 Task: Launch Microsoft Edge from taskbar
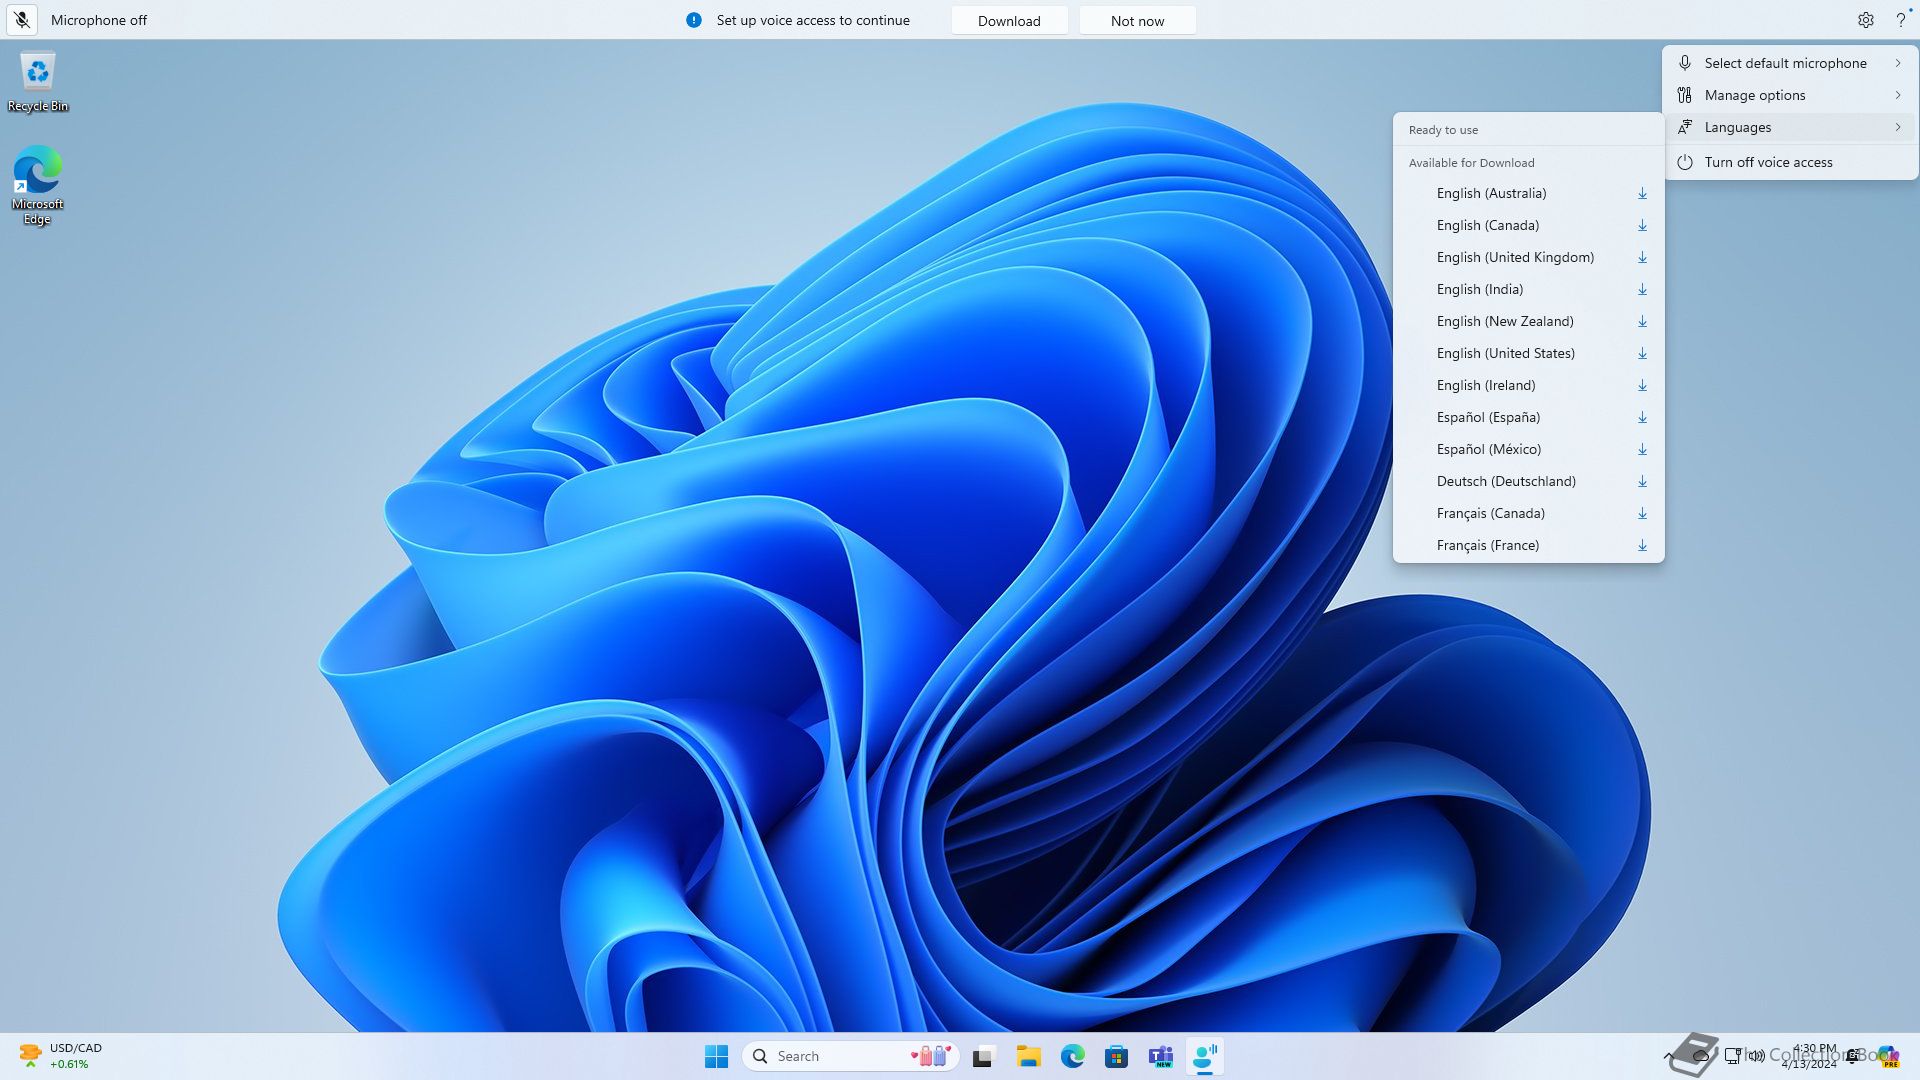[x=1072, y=1056]
